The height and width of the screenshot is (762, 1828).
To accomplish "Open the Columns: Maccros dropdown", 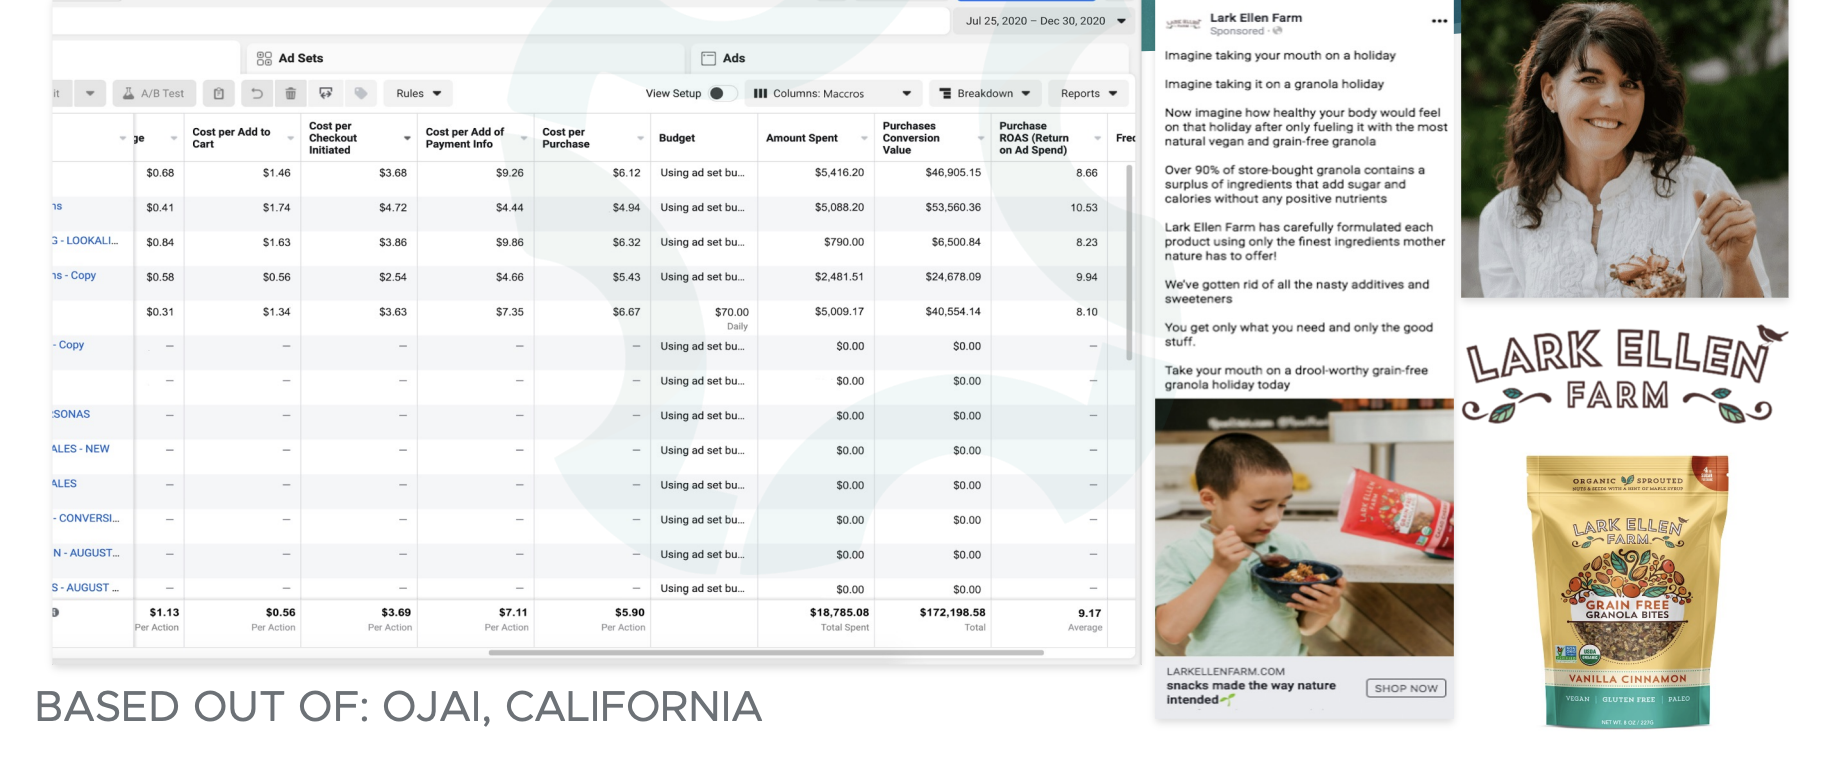I will click(832, 93).
